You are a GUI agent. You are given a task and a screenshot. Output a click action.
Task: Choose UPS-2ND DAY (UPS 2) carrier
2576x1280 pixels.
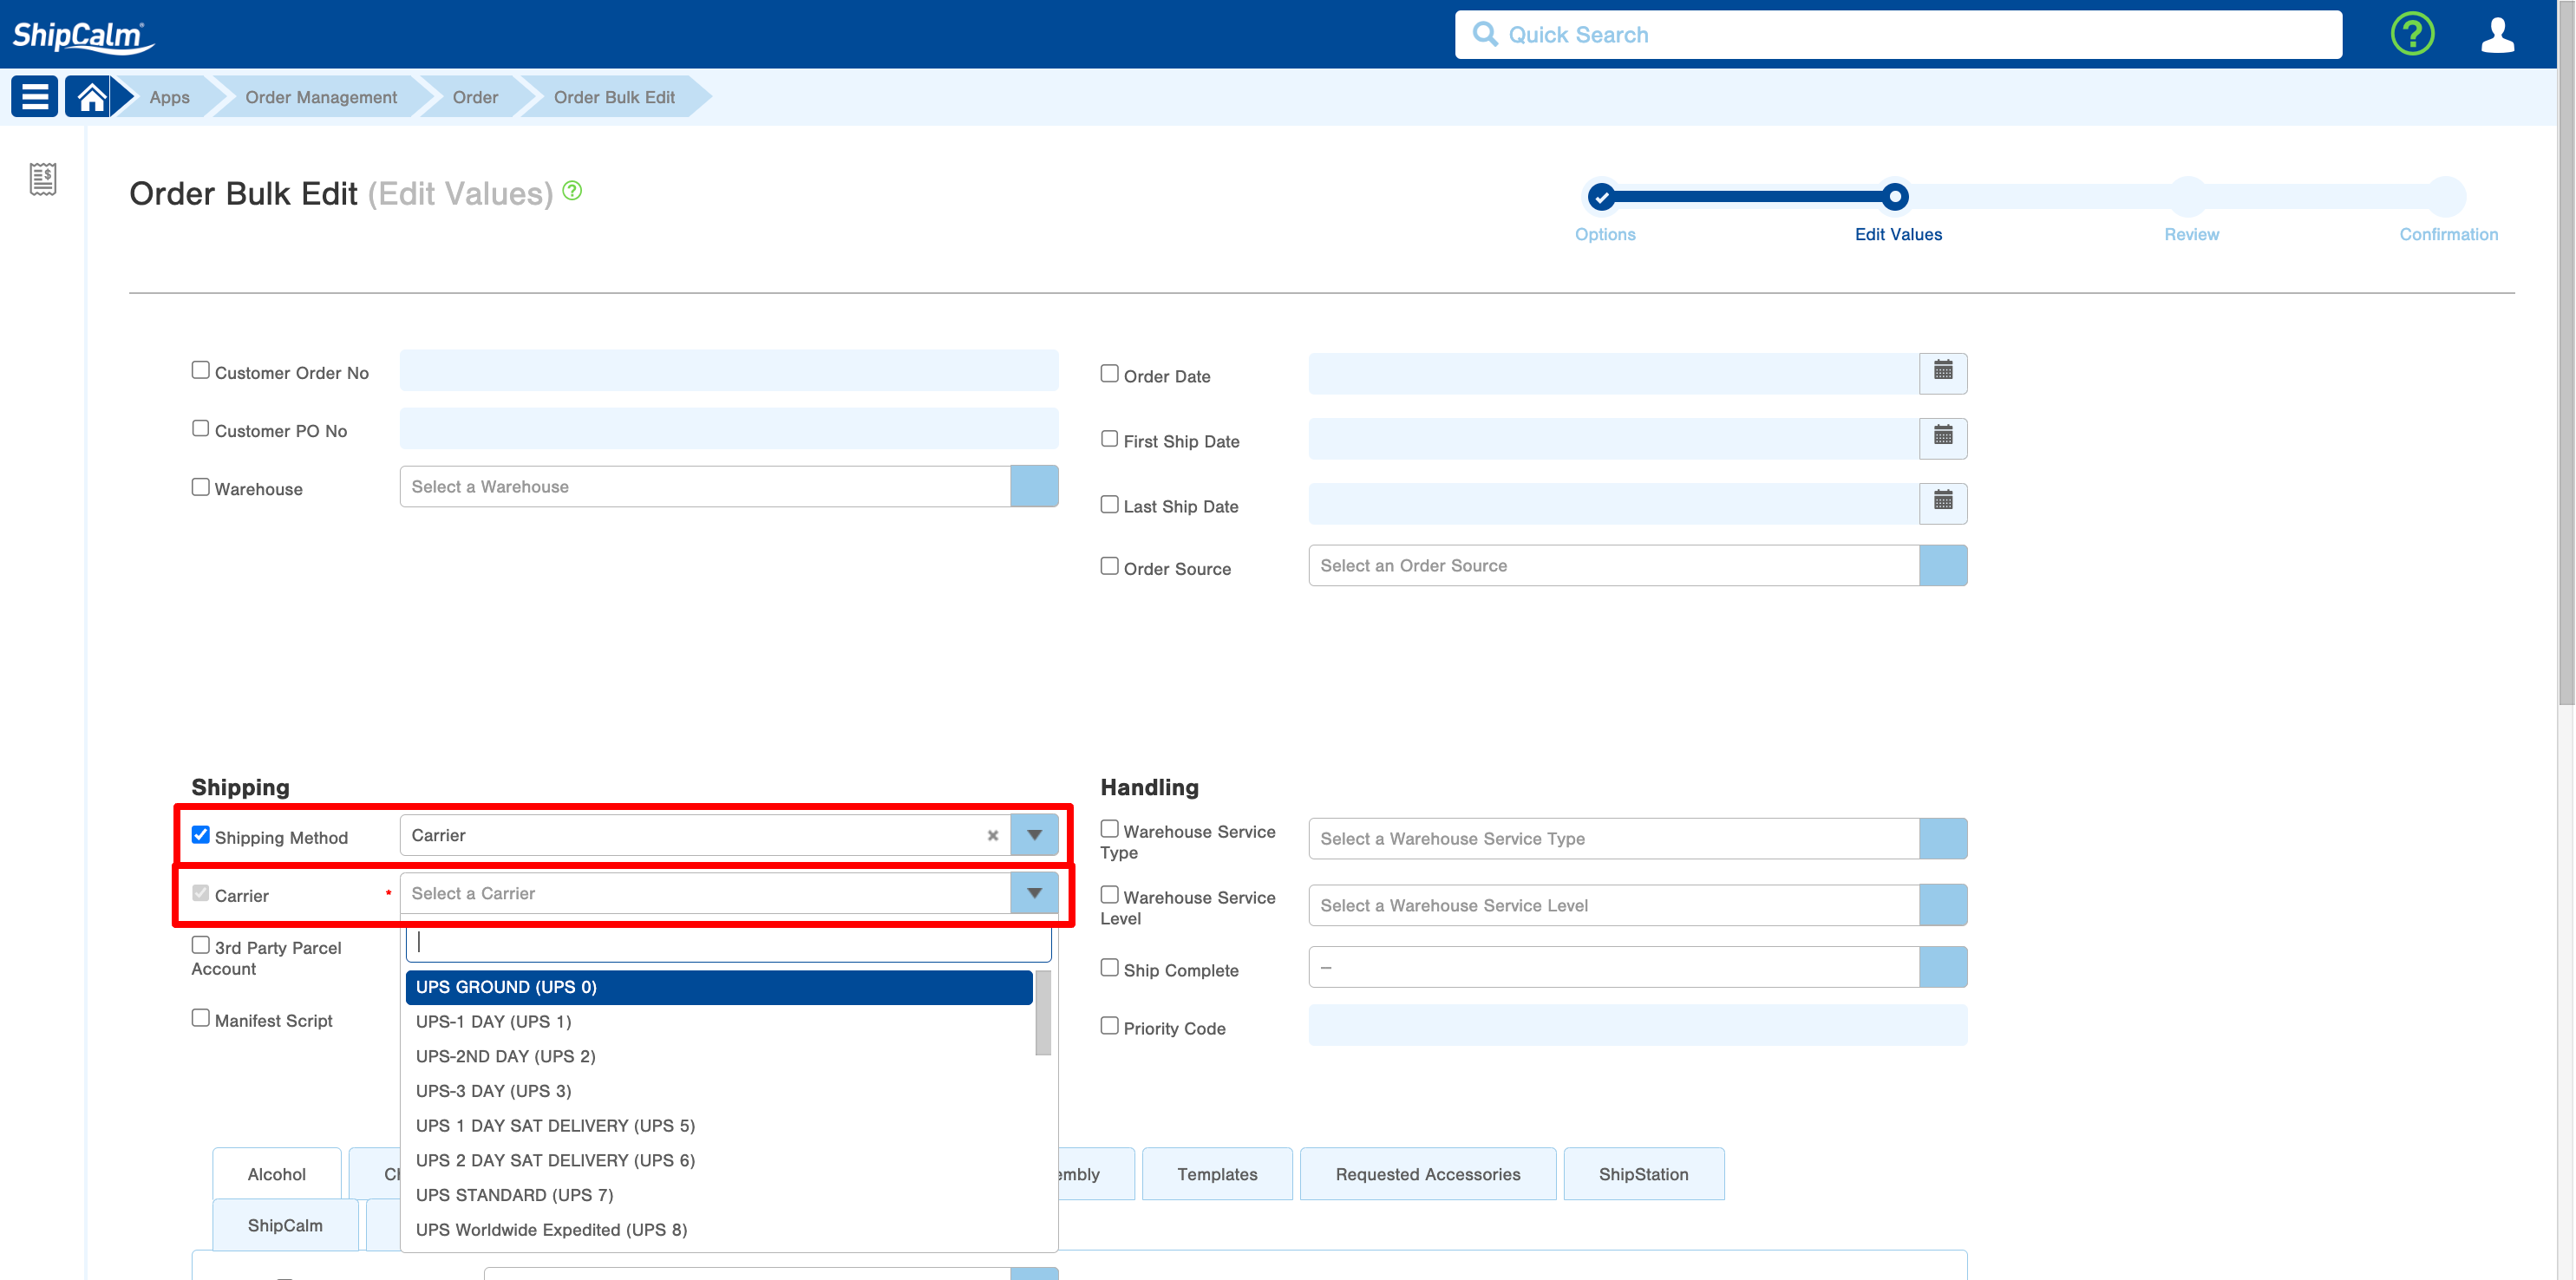point(718,1056)
